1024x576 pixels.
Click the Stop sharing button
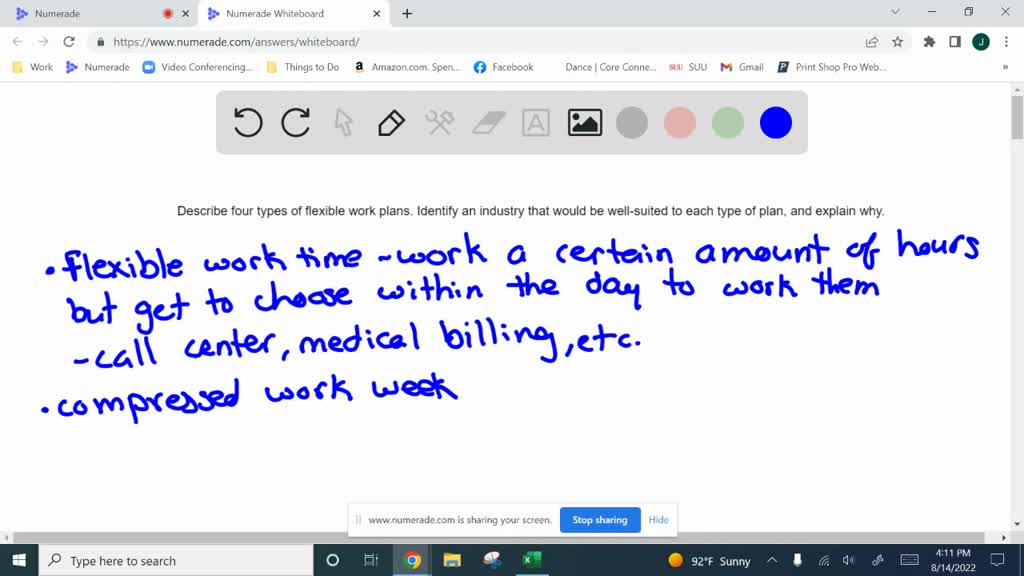pyautogui.click(x=600, y=520)
